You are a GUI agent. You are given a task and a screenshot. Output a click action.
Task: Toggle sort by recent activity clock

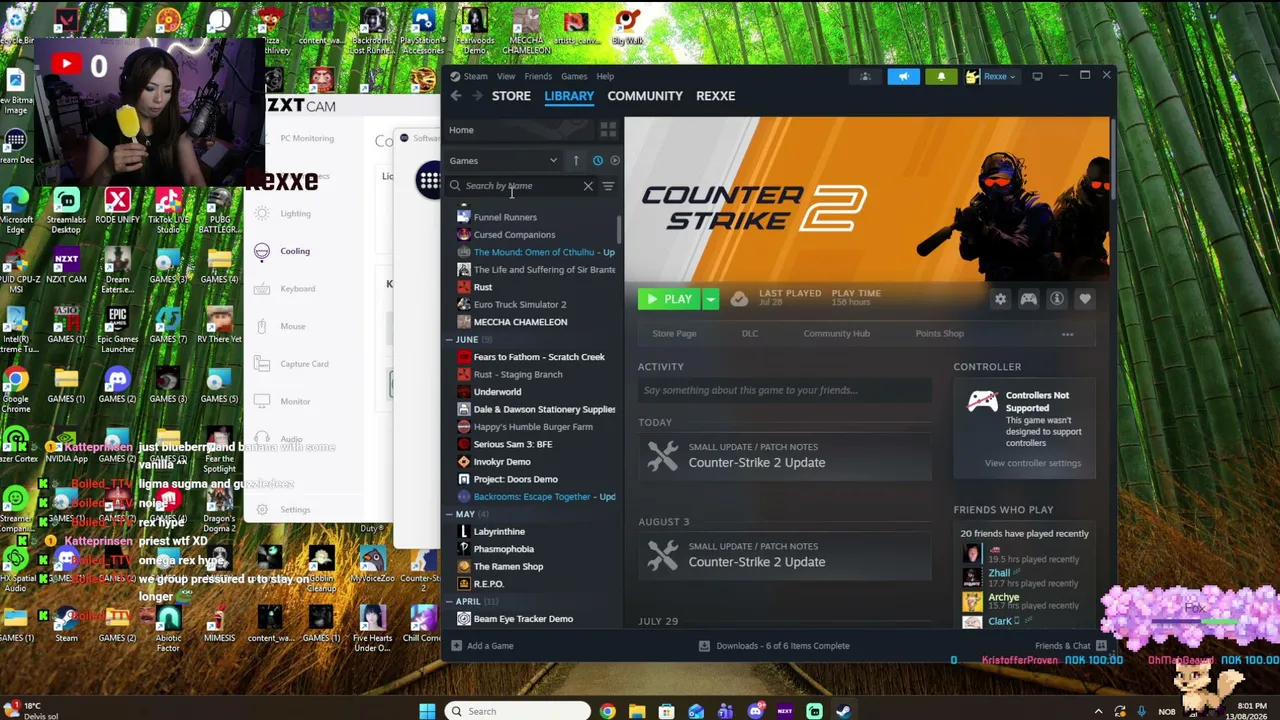pos(598,160)
